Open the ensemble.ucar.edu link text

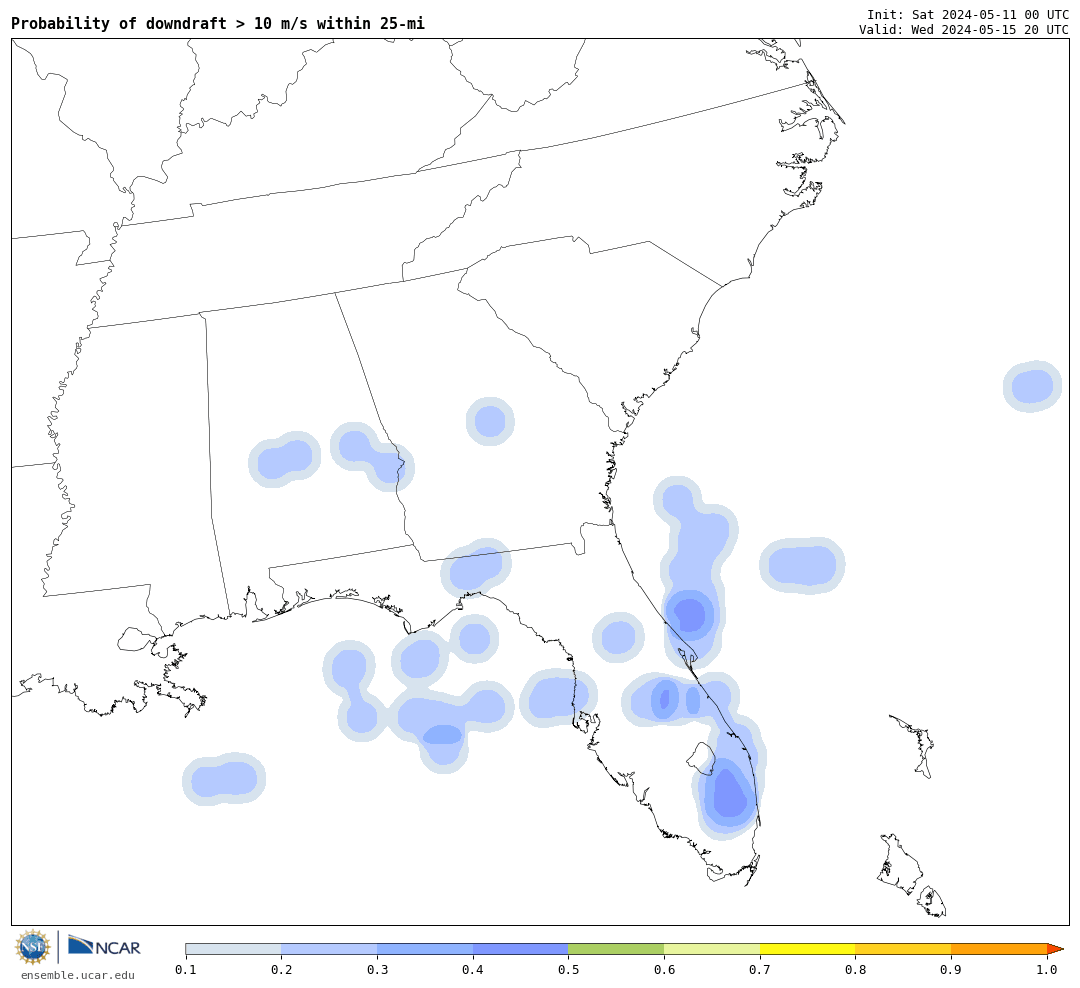click(78, 975)
